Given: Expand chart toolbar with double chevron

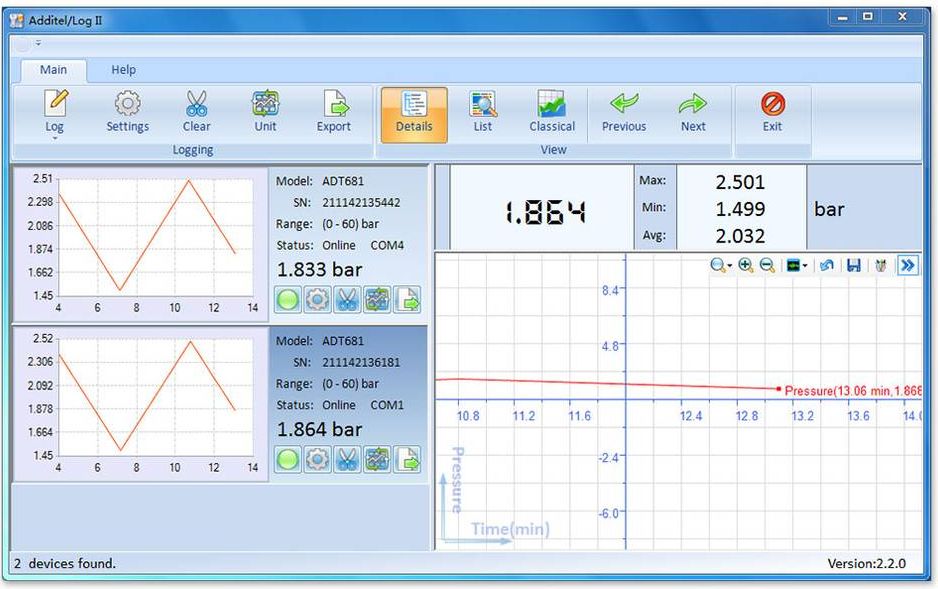Looking at the screenshot, I should tap(907, 265).
